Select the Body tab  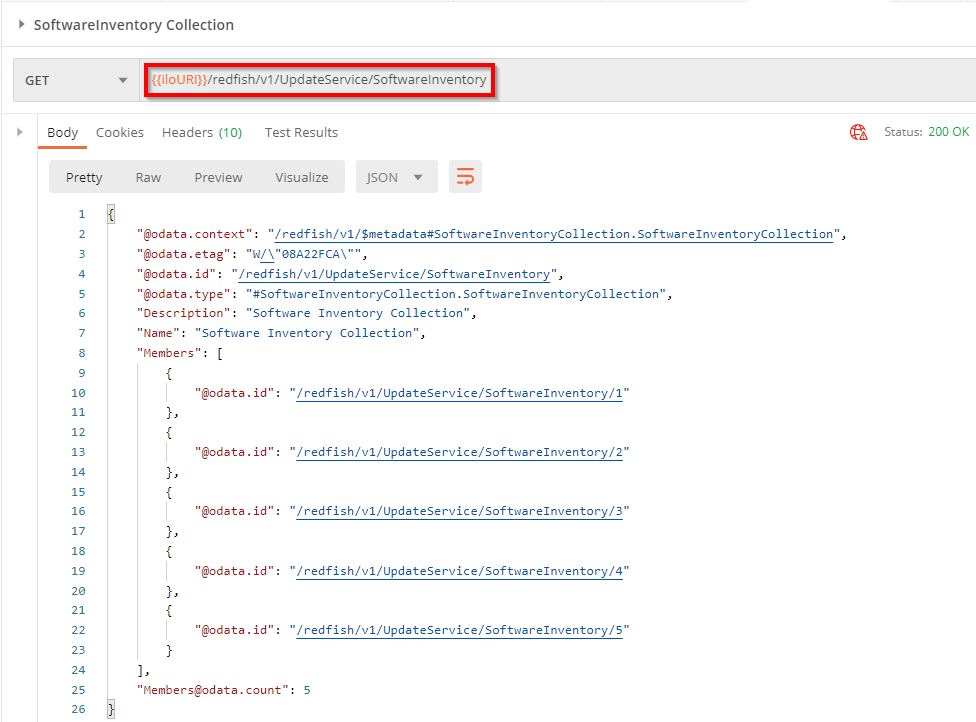pyautogui.click(x=62, y=132)
